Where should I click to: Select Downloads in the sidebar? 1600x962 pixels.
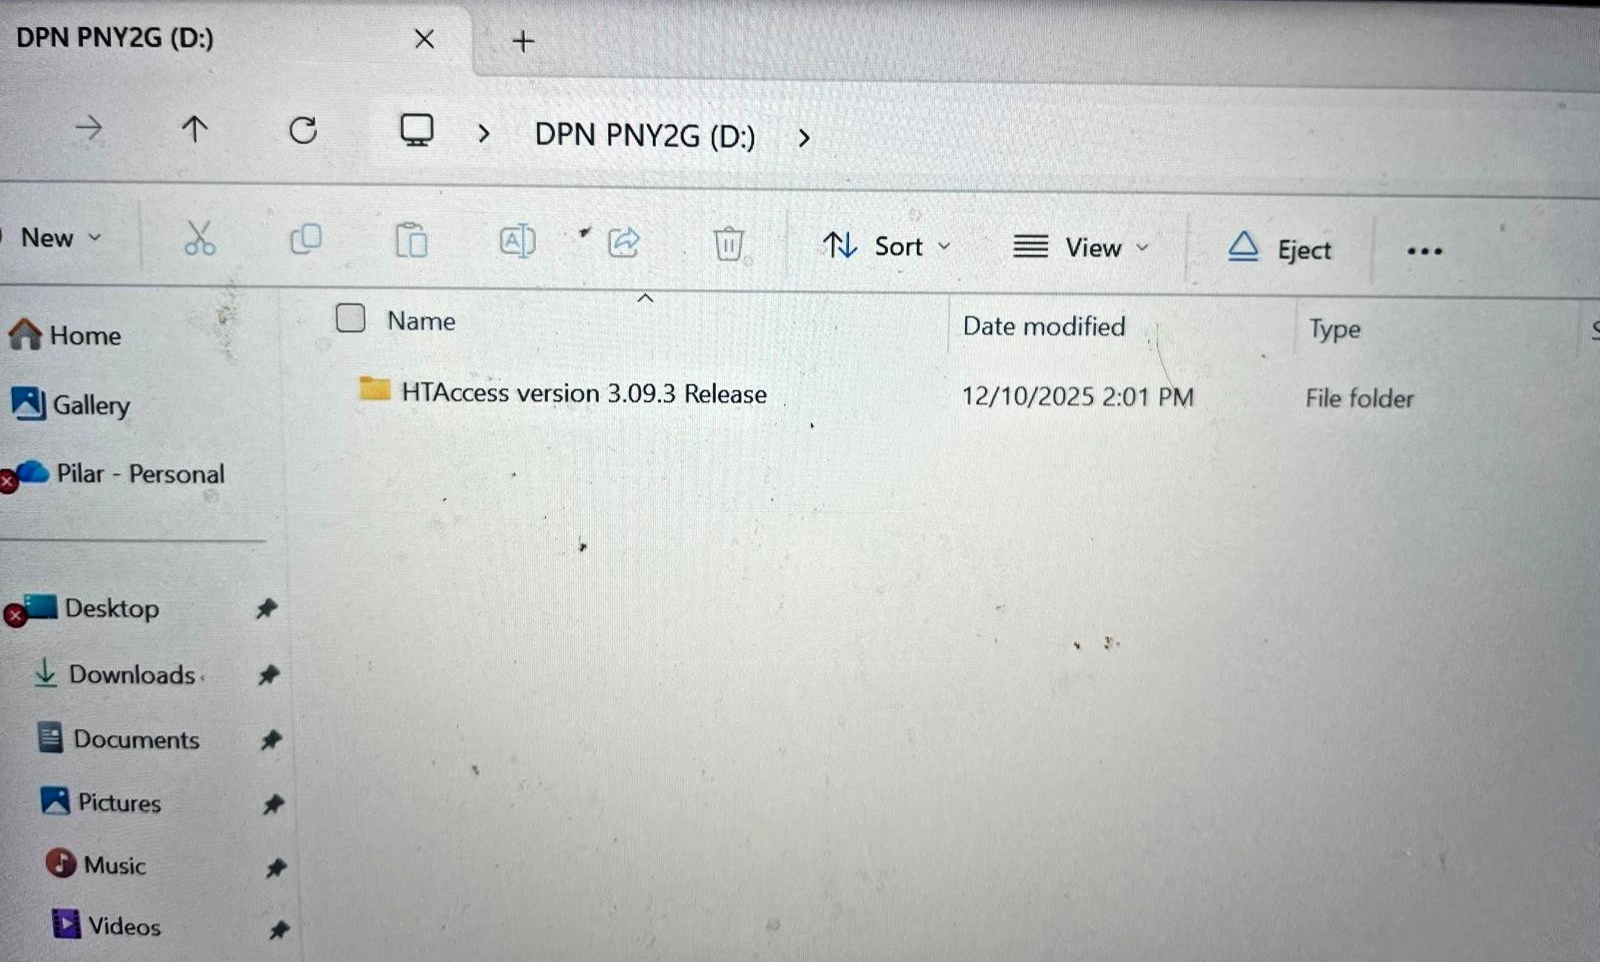click(130, 675)
